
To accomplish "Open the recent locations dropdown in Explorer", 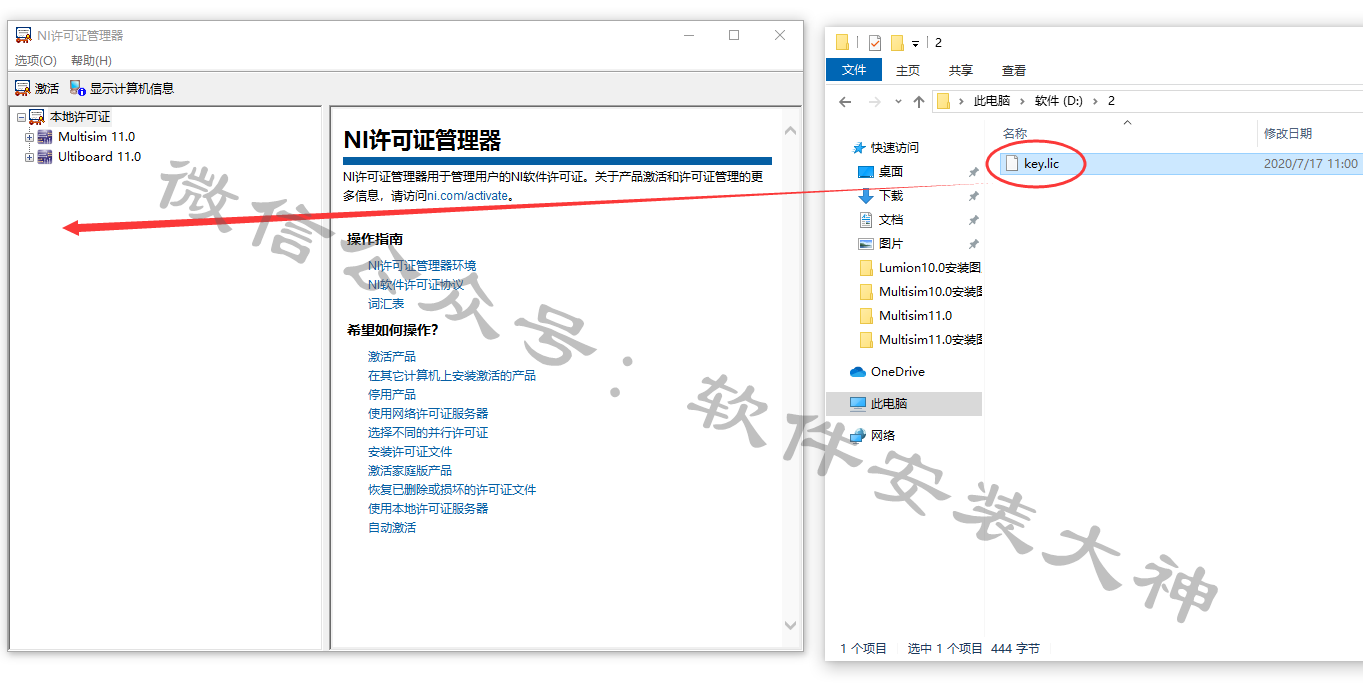I will (x=898, y=102).
